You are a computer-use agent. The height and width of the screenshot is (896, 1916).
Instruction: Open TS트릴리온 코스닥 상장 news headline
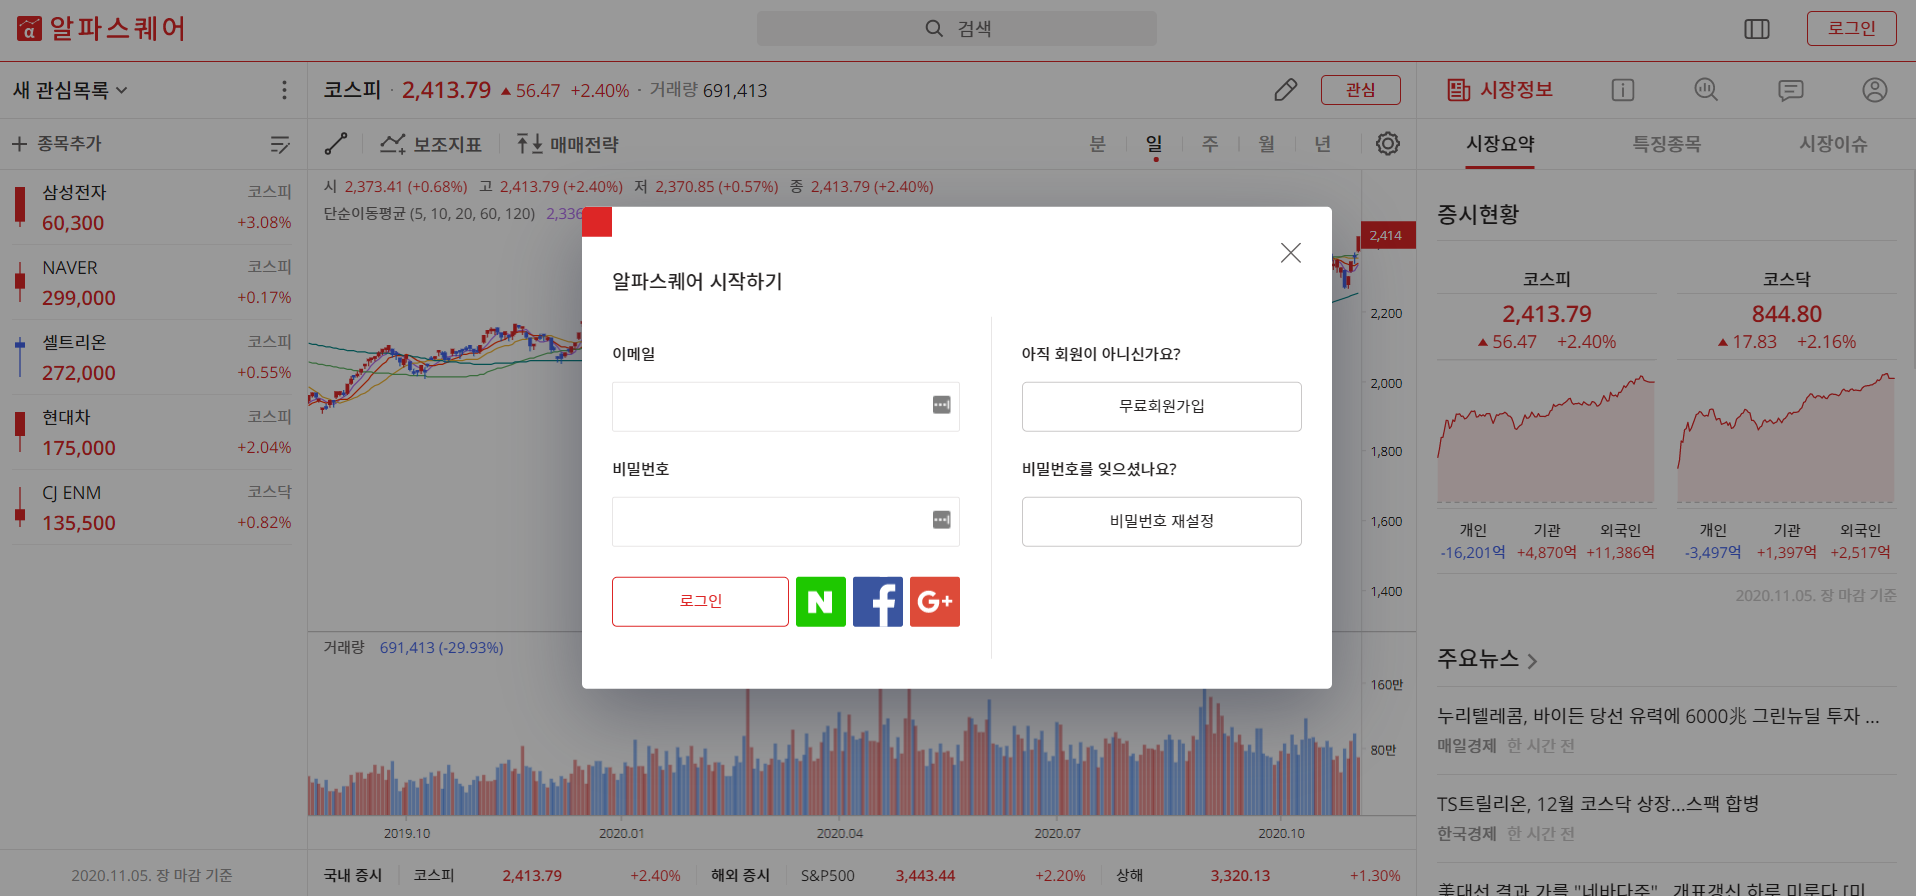point(1598,804)
